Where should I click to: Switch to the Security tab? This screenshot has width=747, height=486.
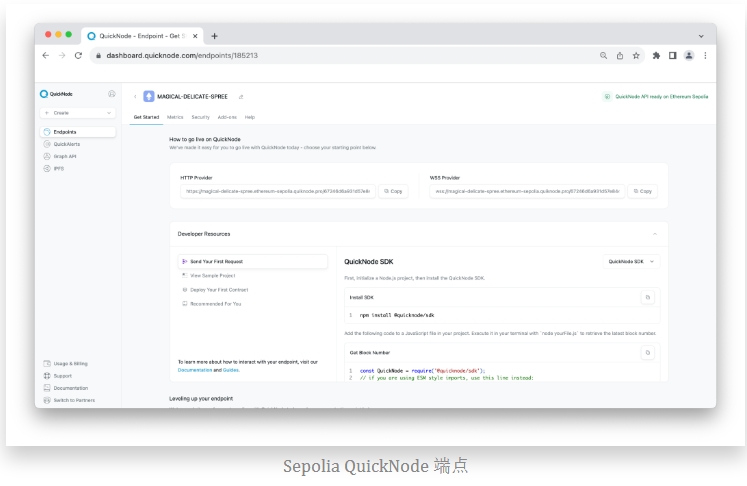coord(201,117)
